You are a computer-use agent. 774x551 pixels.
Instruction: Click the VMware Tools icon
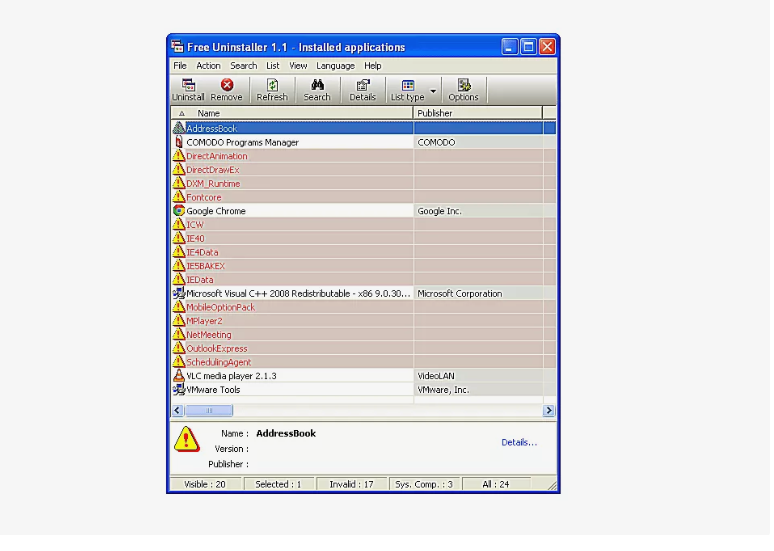coord(179,390)
